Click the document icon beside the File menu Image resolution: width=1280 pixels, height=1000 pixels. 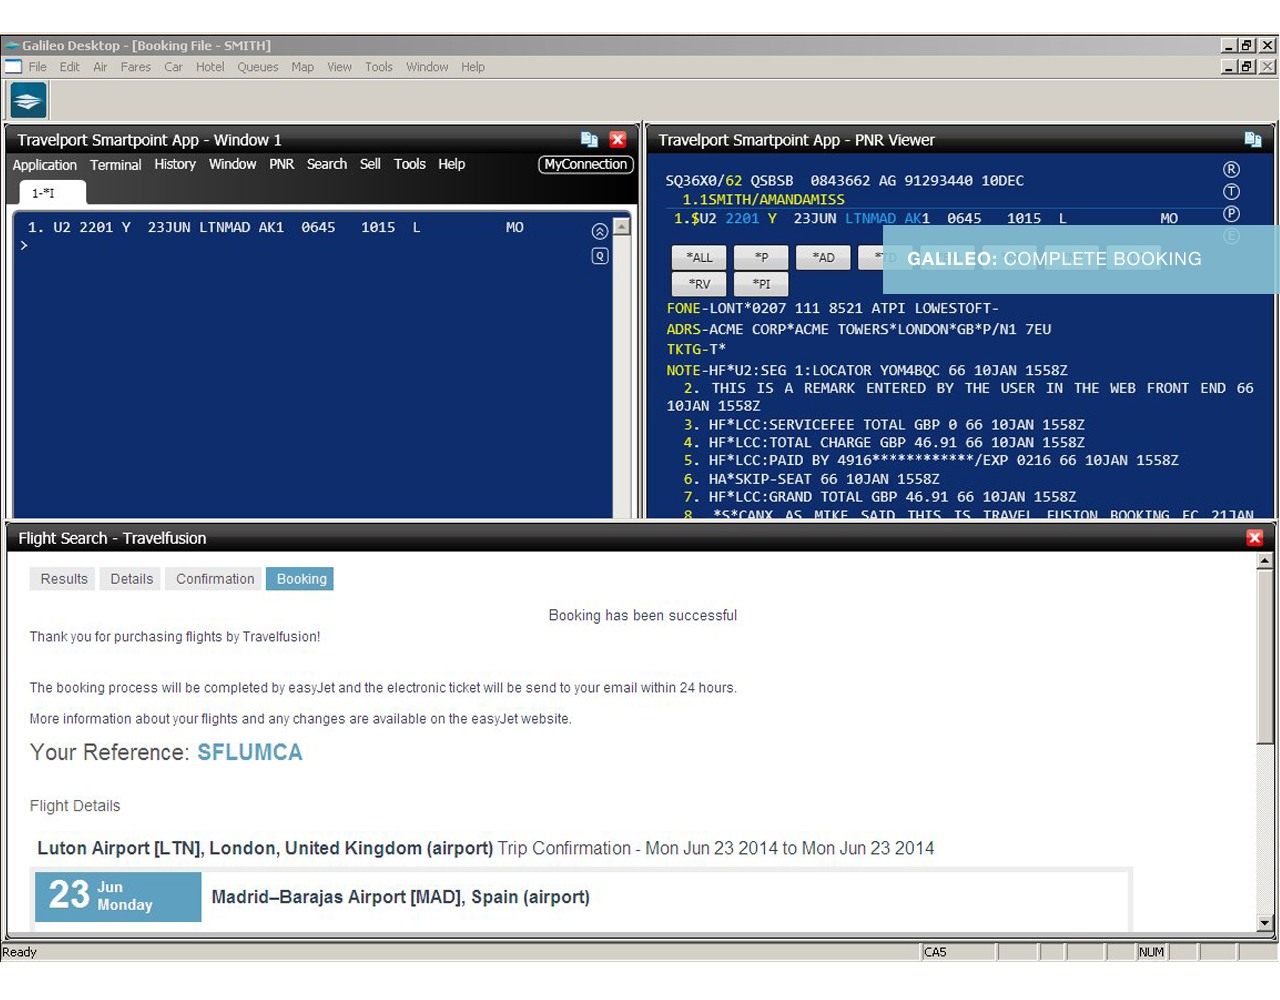[13, 67]
